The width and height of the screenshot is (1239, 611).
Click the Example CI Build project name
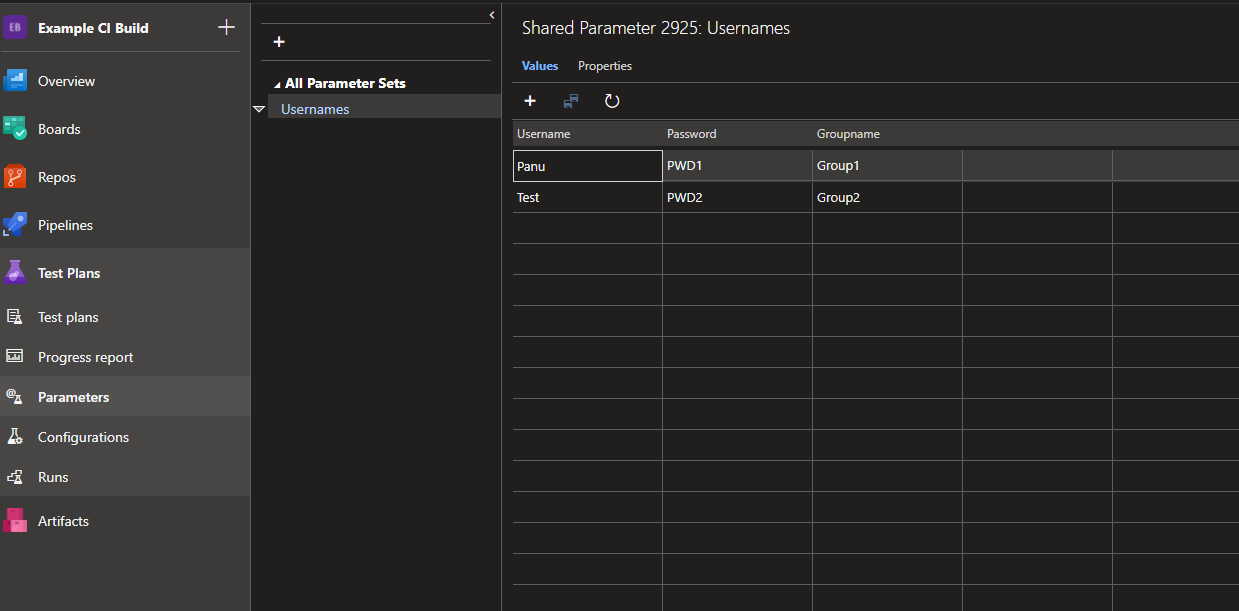[x=93, y=28]
